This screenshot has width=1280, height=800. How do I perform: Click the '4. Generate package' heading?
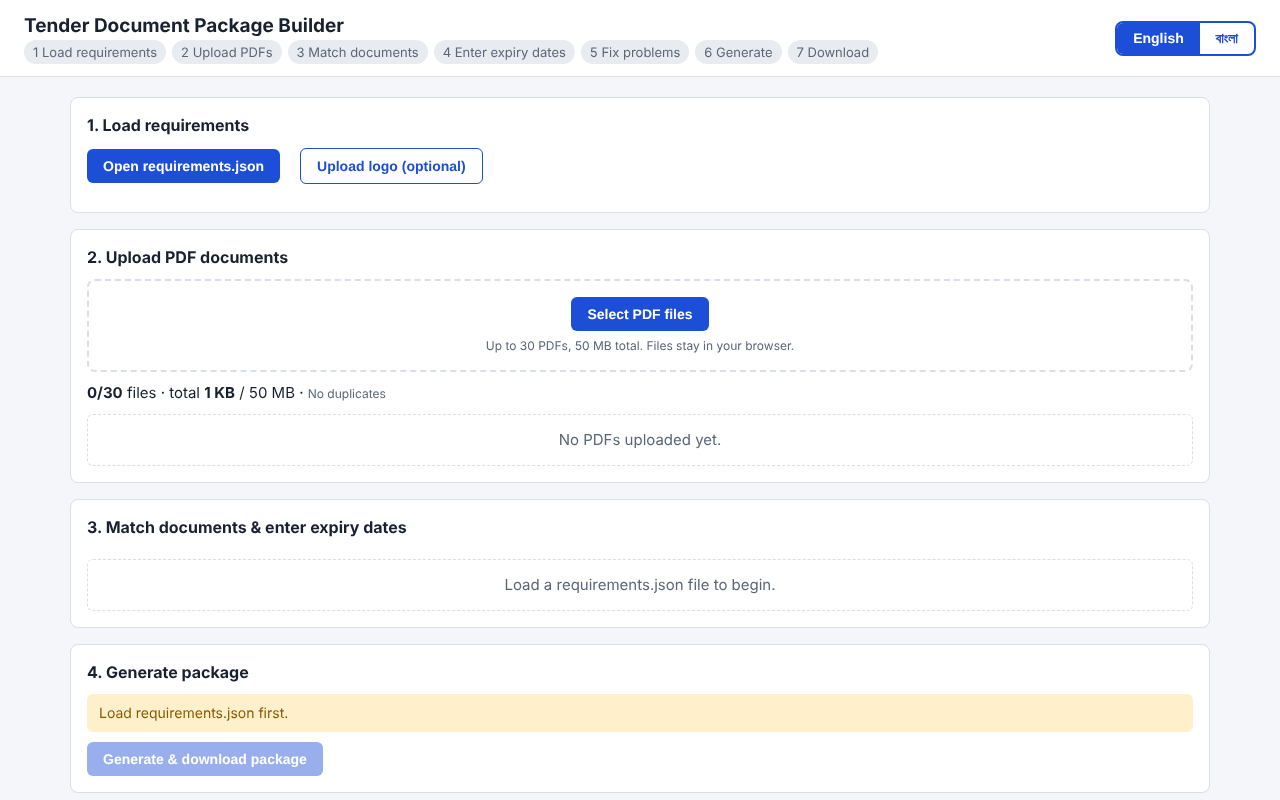168,672
